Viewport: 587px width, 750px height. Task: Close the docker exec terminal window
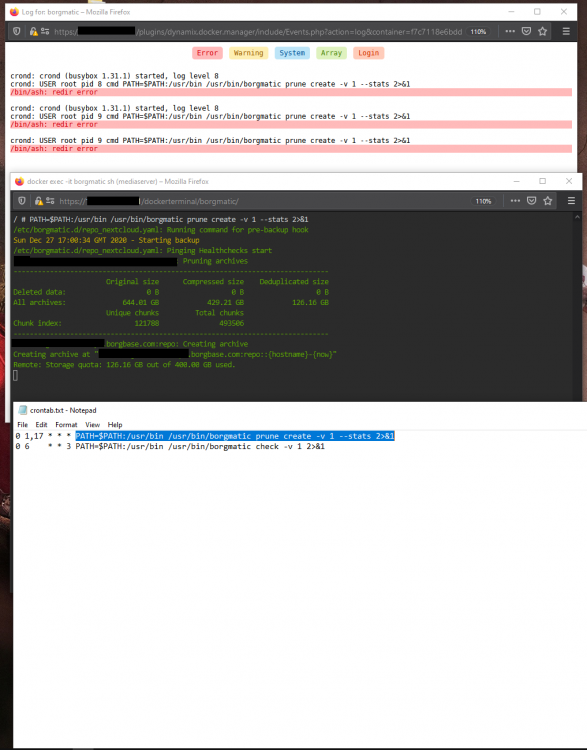click(x=569, y=181)
